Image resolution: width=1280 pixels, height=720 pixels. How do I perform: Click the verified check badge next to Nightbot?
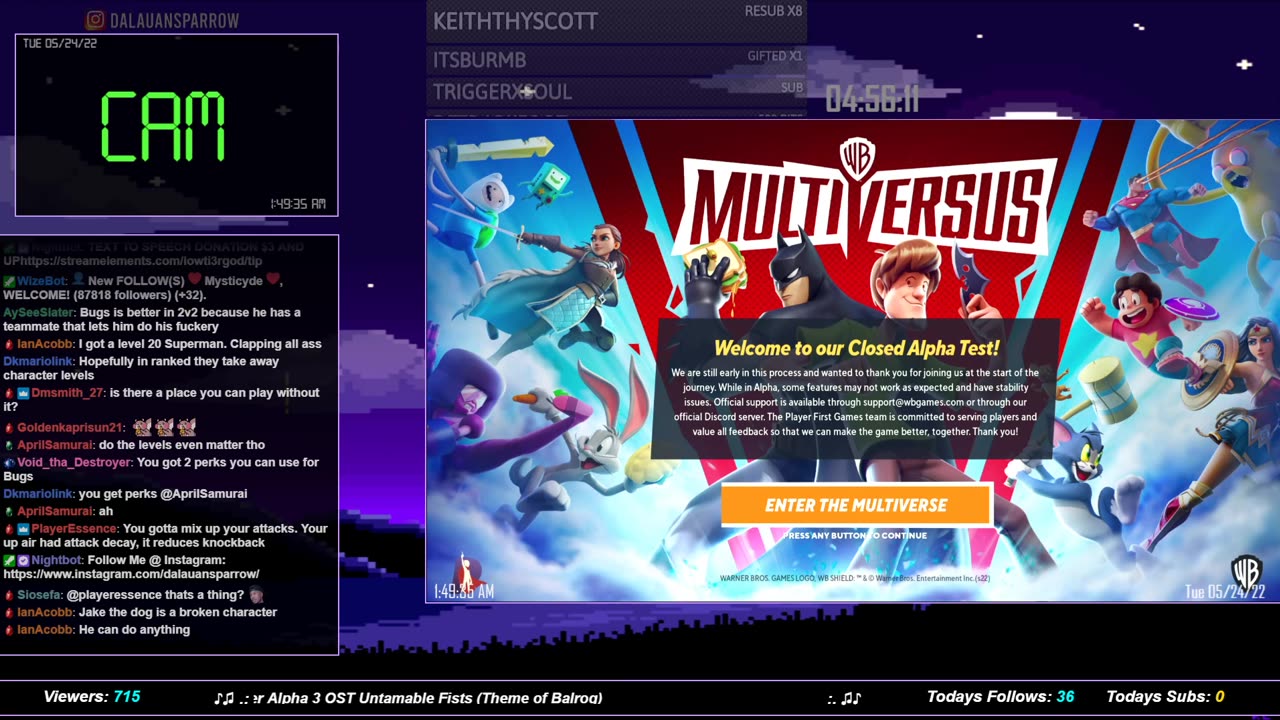[23, 561]
